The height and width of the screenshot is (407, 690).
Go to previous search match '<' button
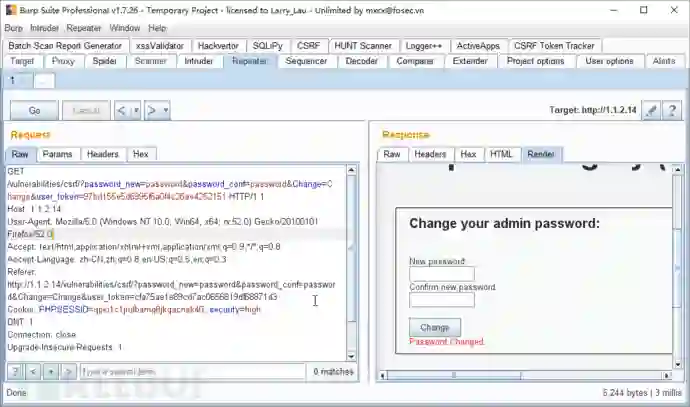[33, 372]
